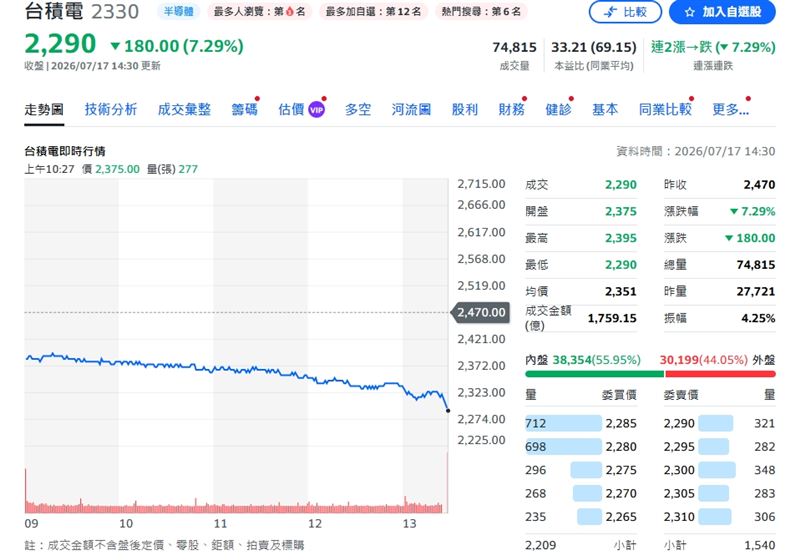Image resolution: width=800 pixels, height=560 pixels.
Task: Click the compare arrows icon in 比較 button
Action: 610,12
